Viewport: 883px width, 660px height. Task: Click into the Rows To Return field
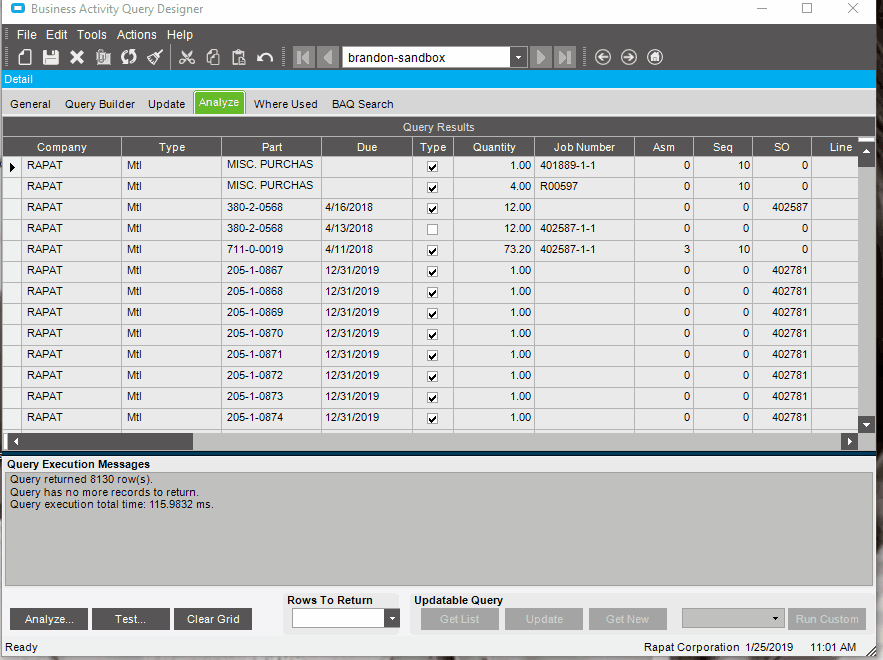point(338,618)
